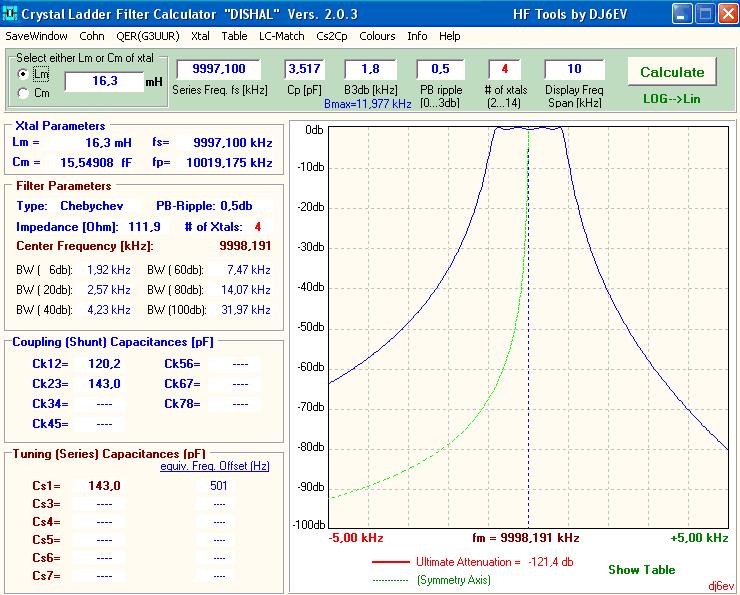This screenshot has height=595, width=740.
Task: Click the Ck23 value 143,0
Action: 104,384
